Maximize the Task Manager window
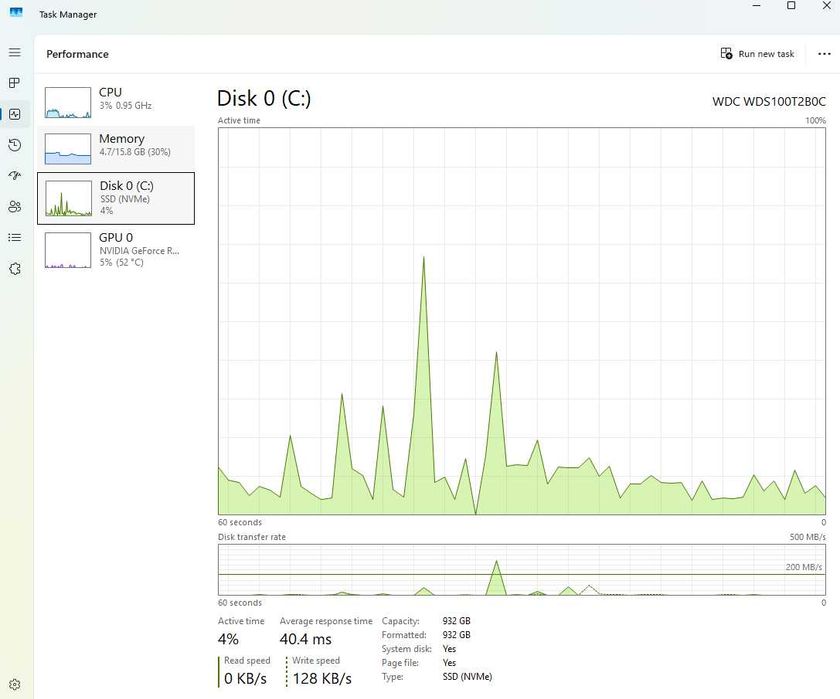The width and height of the screenshot is (840, 699). (x=791, y=6)
